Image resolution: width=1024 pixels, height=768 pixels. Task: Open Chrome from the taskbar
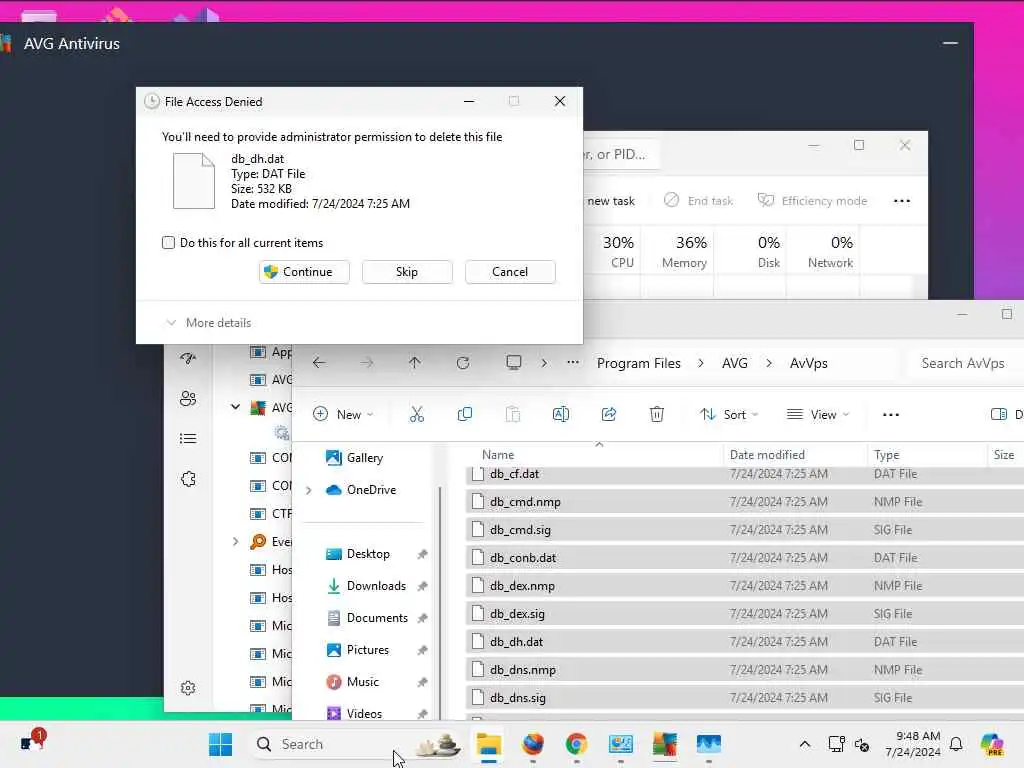tap(577, 744)
